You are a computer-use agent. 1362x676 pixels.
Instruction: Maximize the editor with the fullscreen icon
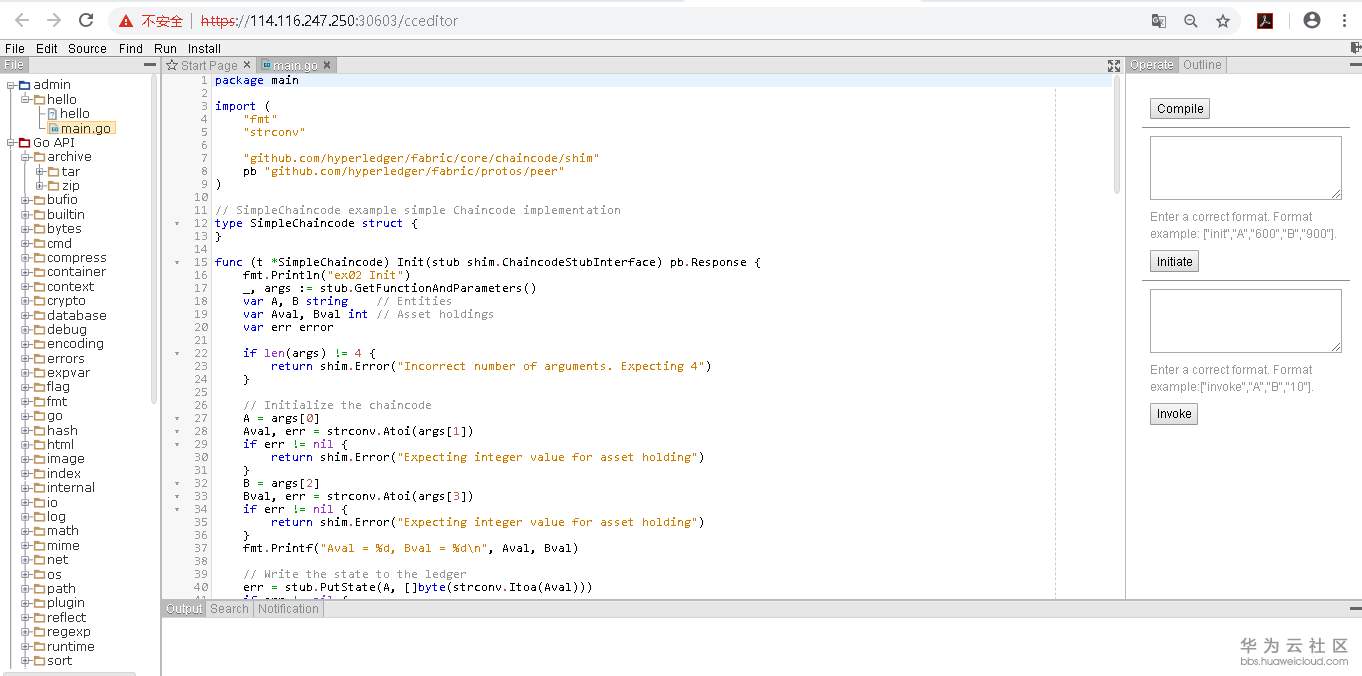point(1113,65)
